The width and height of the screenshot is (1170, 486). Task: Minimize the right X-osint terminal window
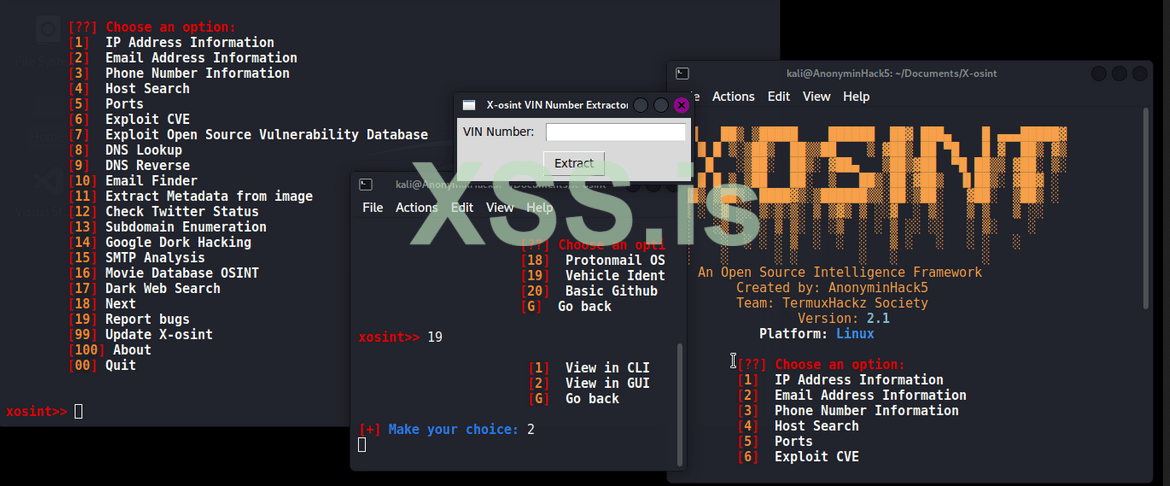pyautogui.click(x=1098, y=73)
